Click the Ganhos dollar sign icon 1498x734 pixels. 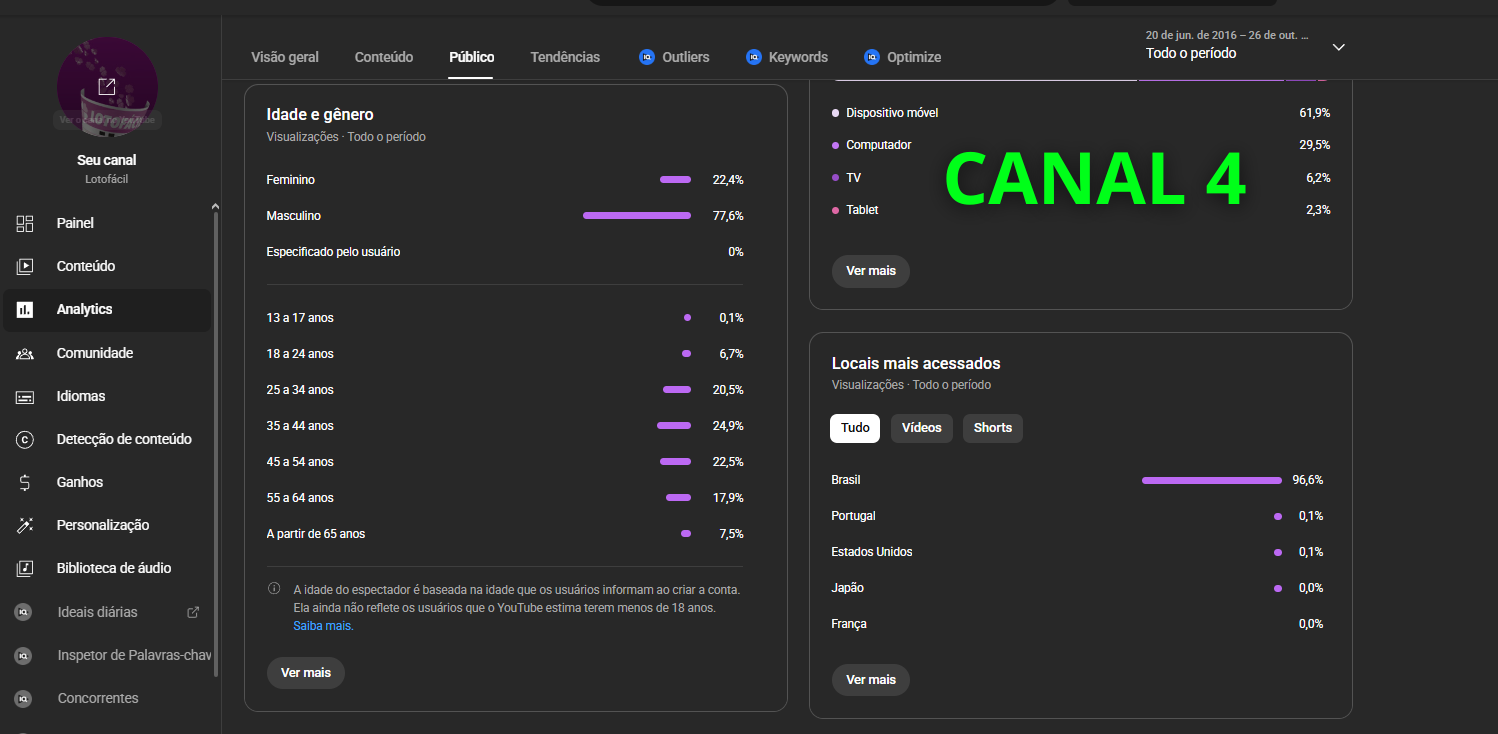[x=25, y=482]
